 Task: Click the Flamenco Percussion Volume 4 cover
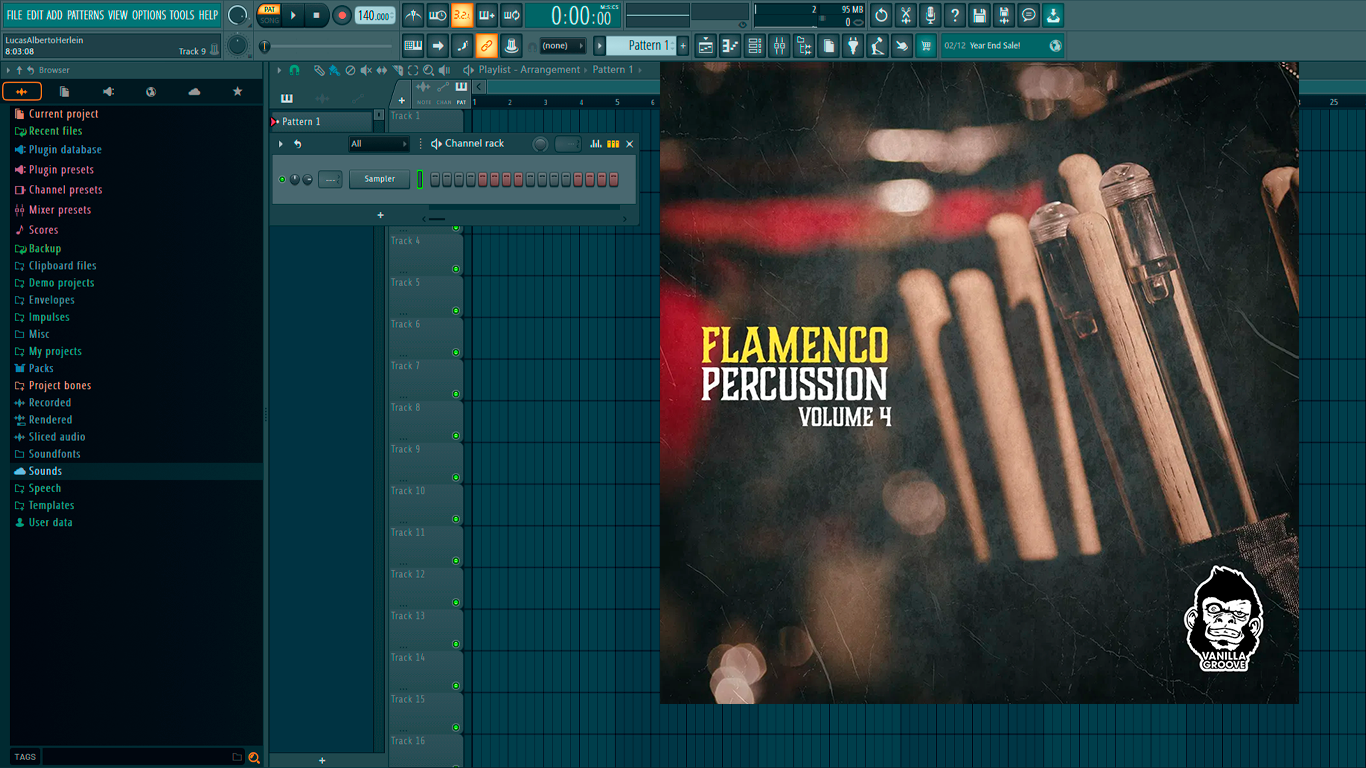click(979, 383)
